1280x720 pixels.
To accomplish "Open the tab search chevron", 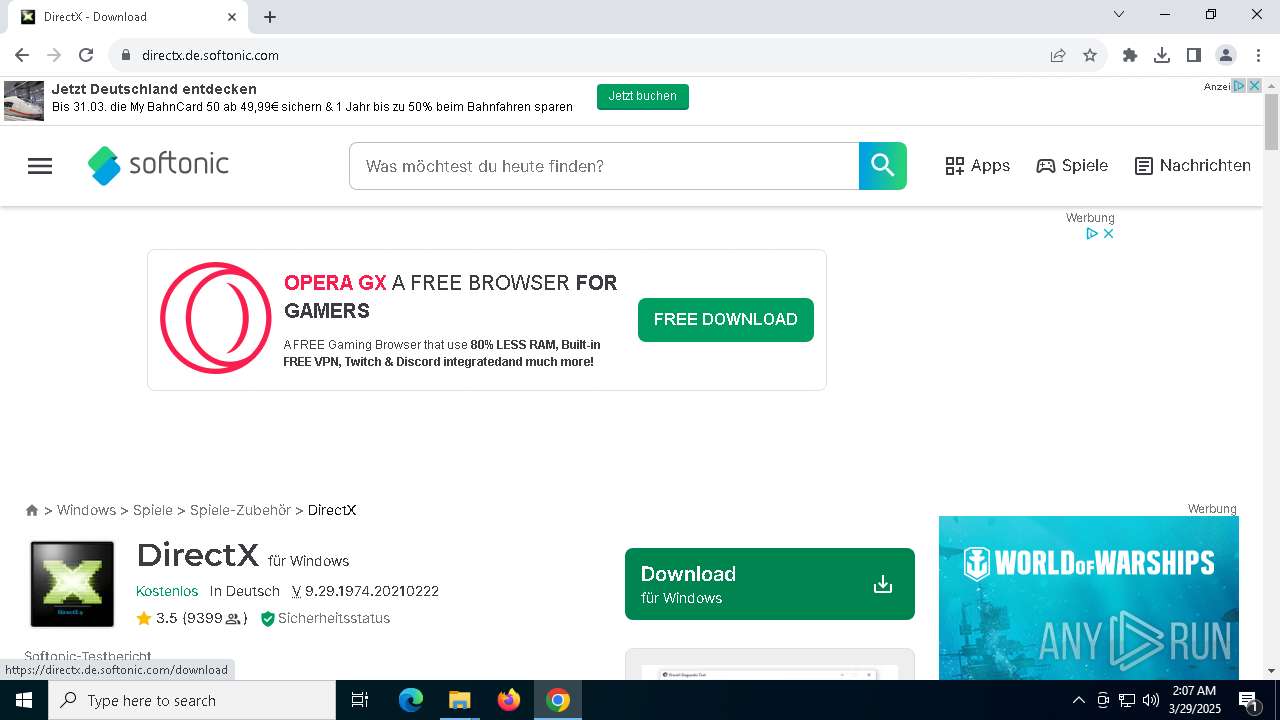I will [x=1119, y=15].
